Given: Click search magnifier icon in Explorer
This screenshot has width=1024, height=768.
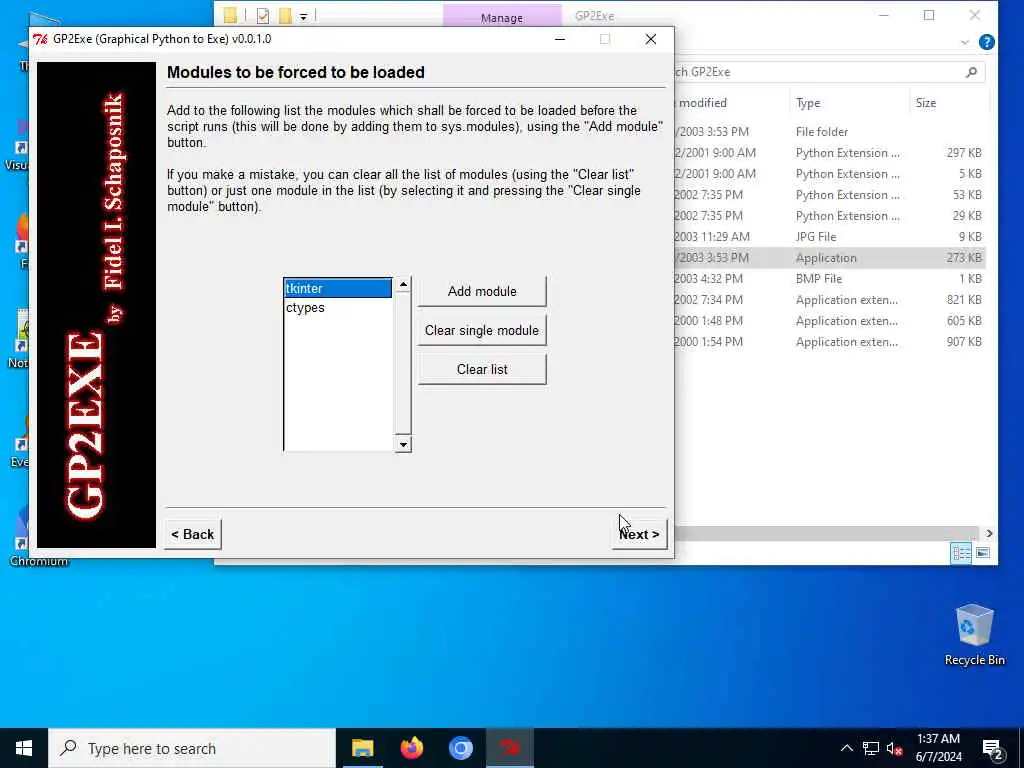Looking at the screenshot, I should click(x=971, y=72).
